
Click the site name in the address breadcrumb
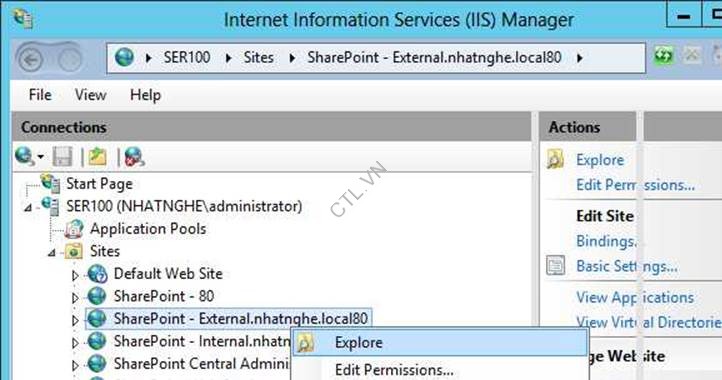pos(434,58)
